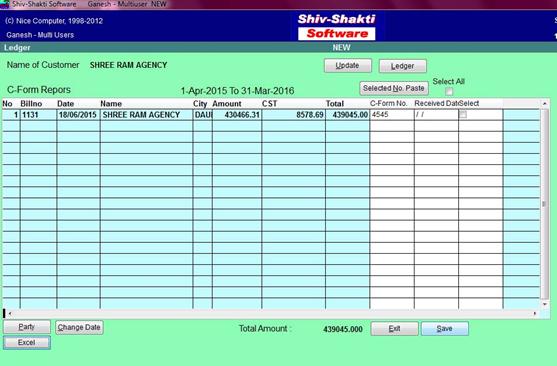Click the grid's vertical scrollbar down arrow
The height and width of the screenshot is (366, 557).
tap(545, 305)
